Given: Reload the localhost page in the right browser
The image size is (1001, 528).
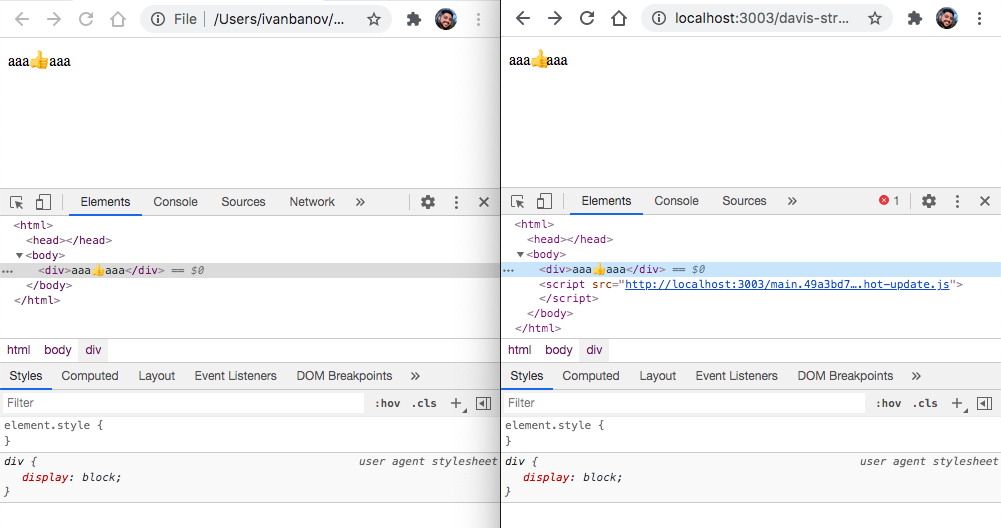Looking at the screenshot, I should point(587,18).
